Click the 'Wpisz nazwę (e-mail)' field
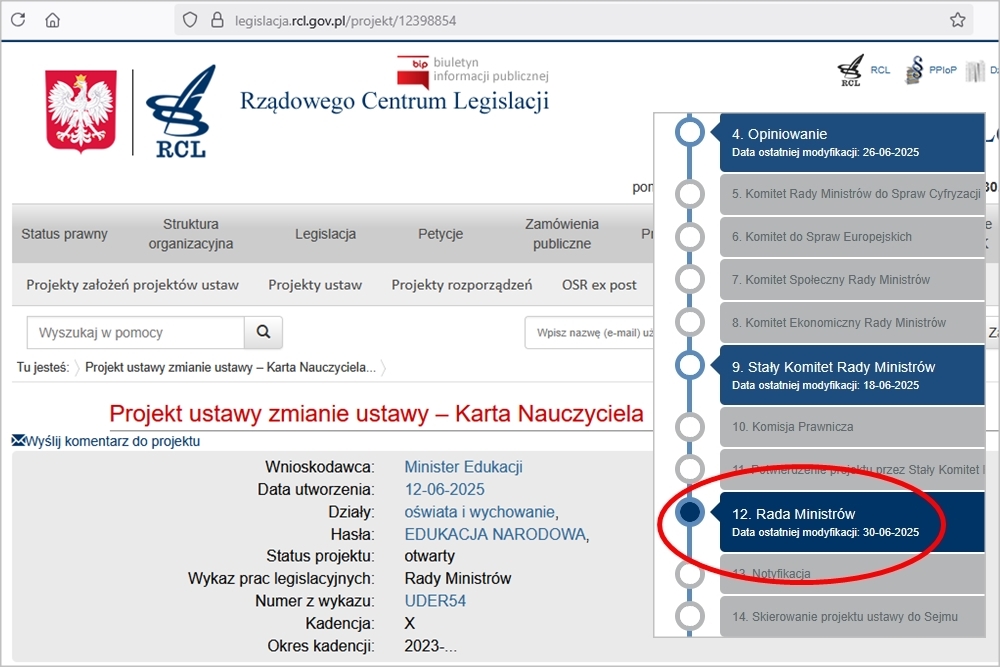 tap(589, 332)
